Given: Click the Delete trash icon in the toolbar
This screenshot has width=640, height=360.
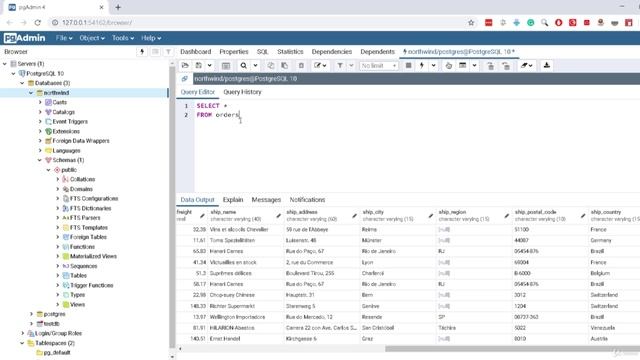Looking at the screenshot, I should 301,65.
